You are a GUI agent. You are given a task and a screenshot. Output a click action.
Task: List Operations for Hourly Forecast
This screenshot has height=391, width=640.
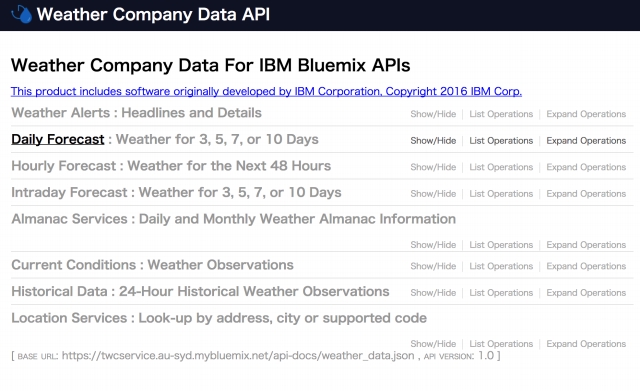(x=501, y=167)
